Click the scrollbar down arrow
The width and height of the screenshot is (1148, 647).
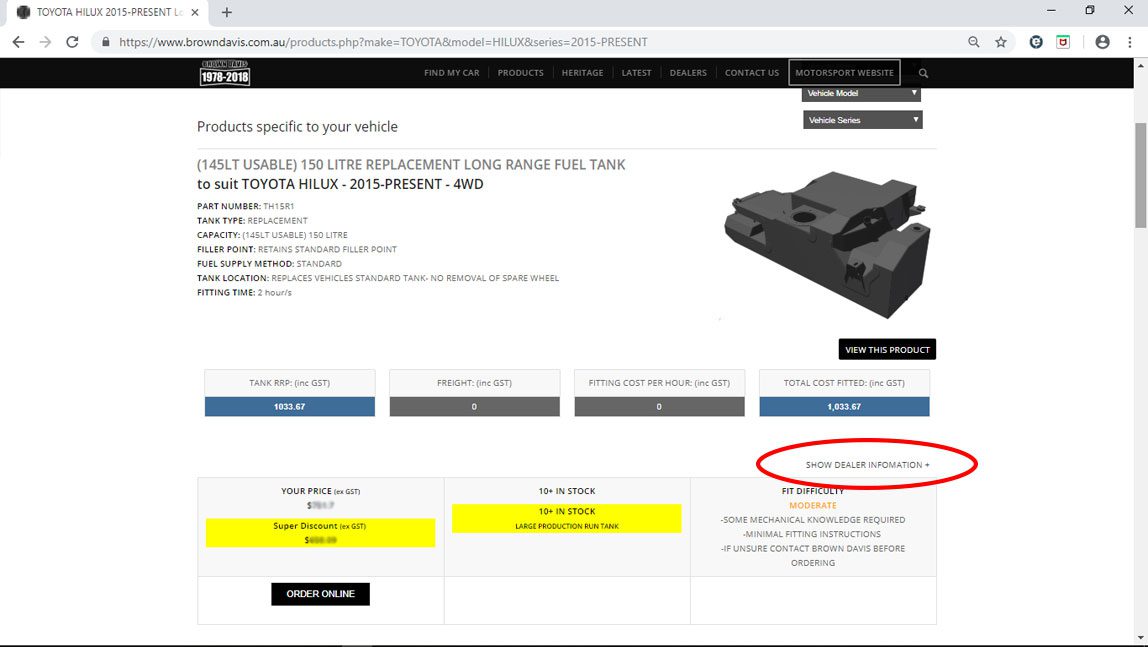tap(1140, 638)
